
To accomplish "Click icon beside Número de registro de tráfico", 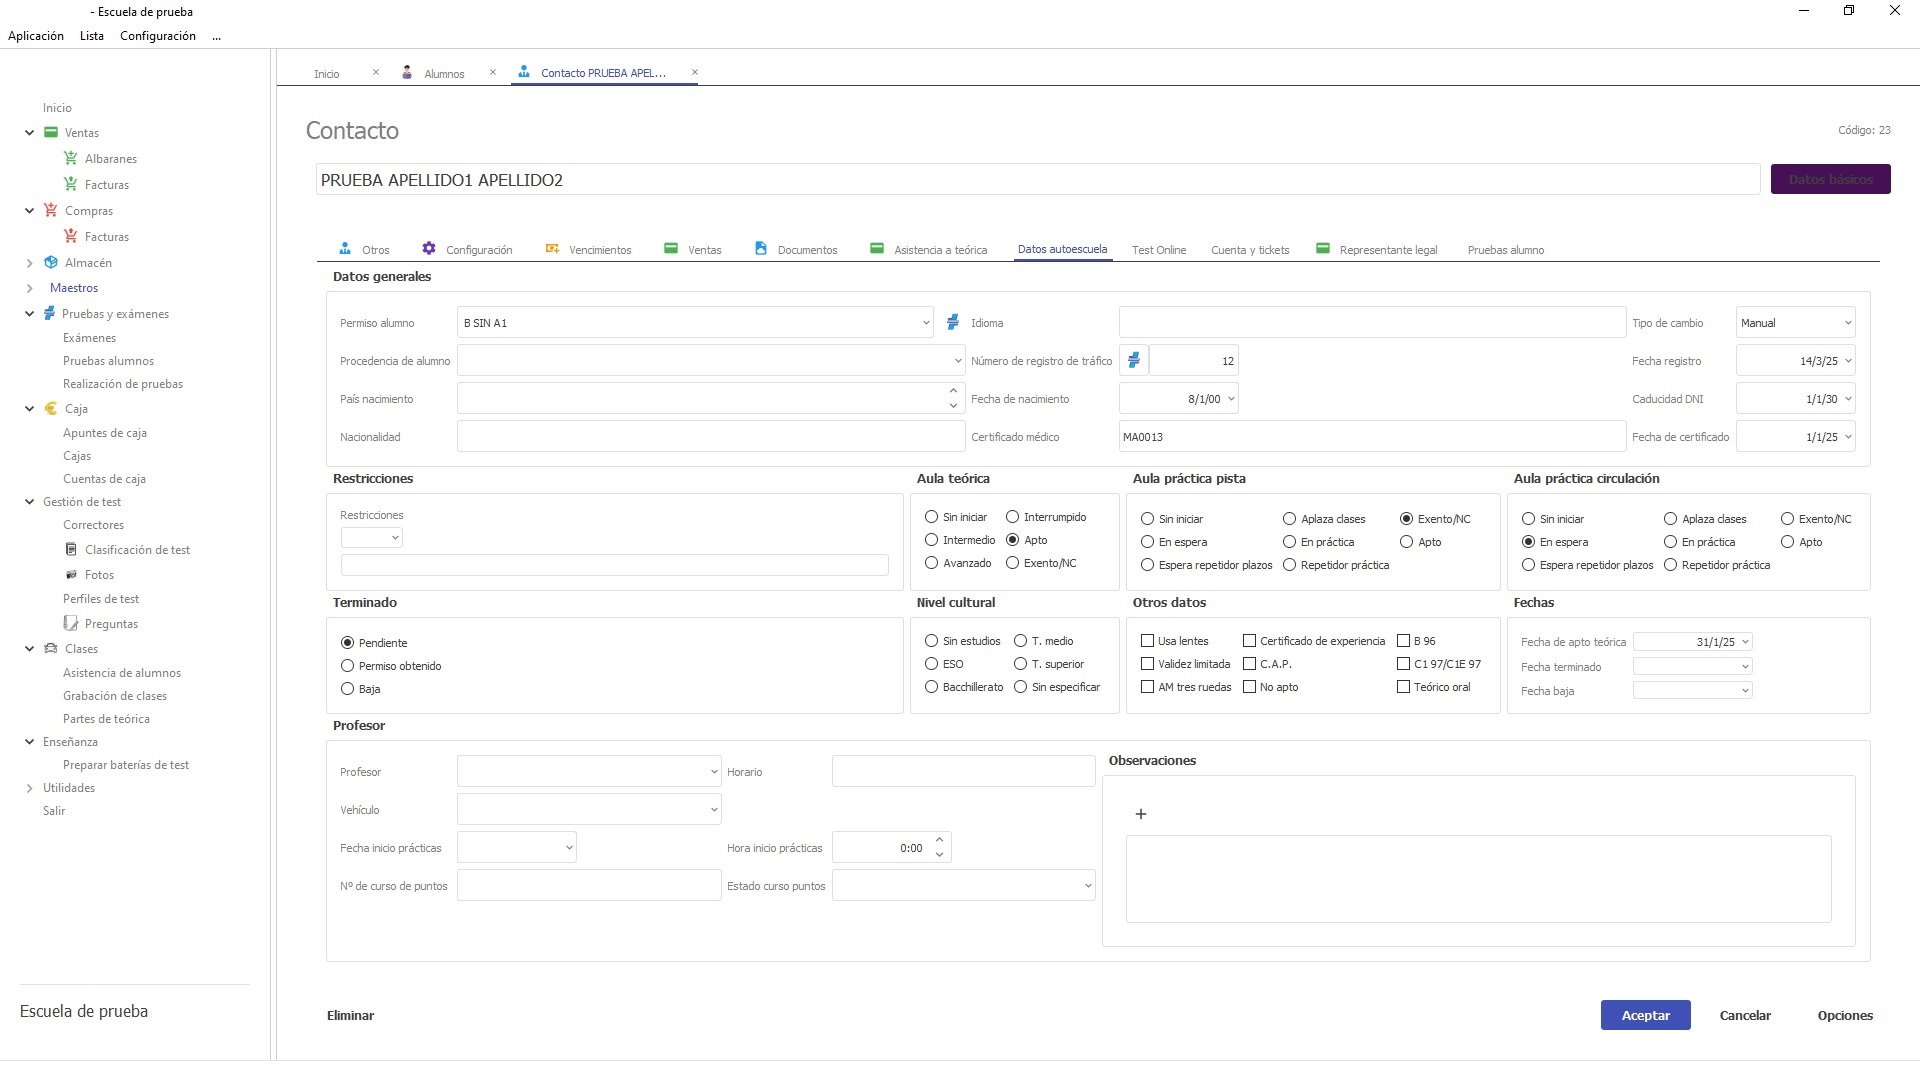I will tap(1133, 360).
